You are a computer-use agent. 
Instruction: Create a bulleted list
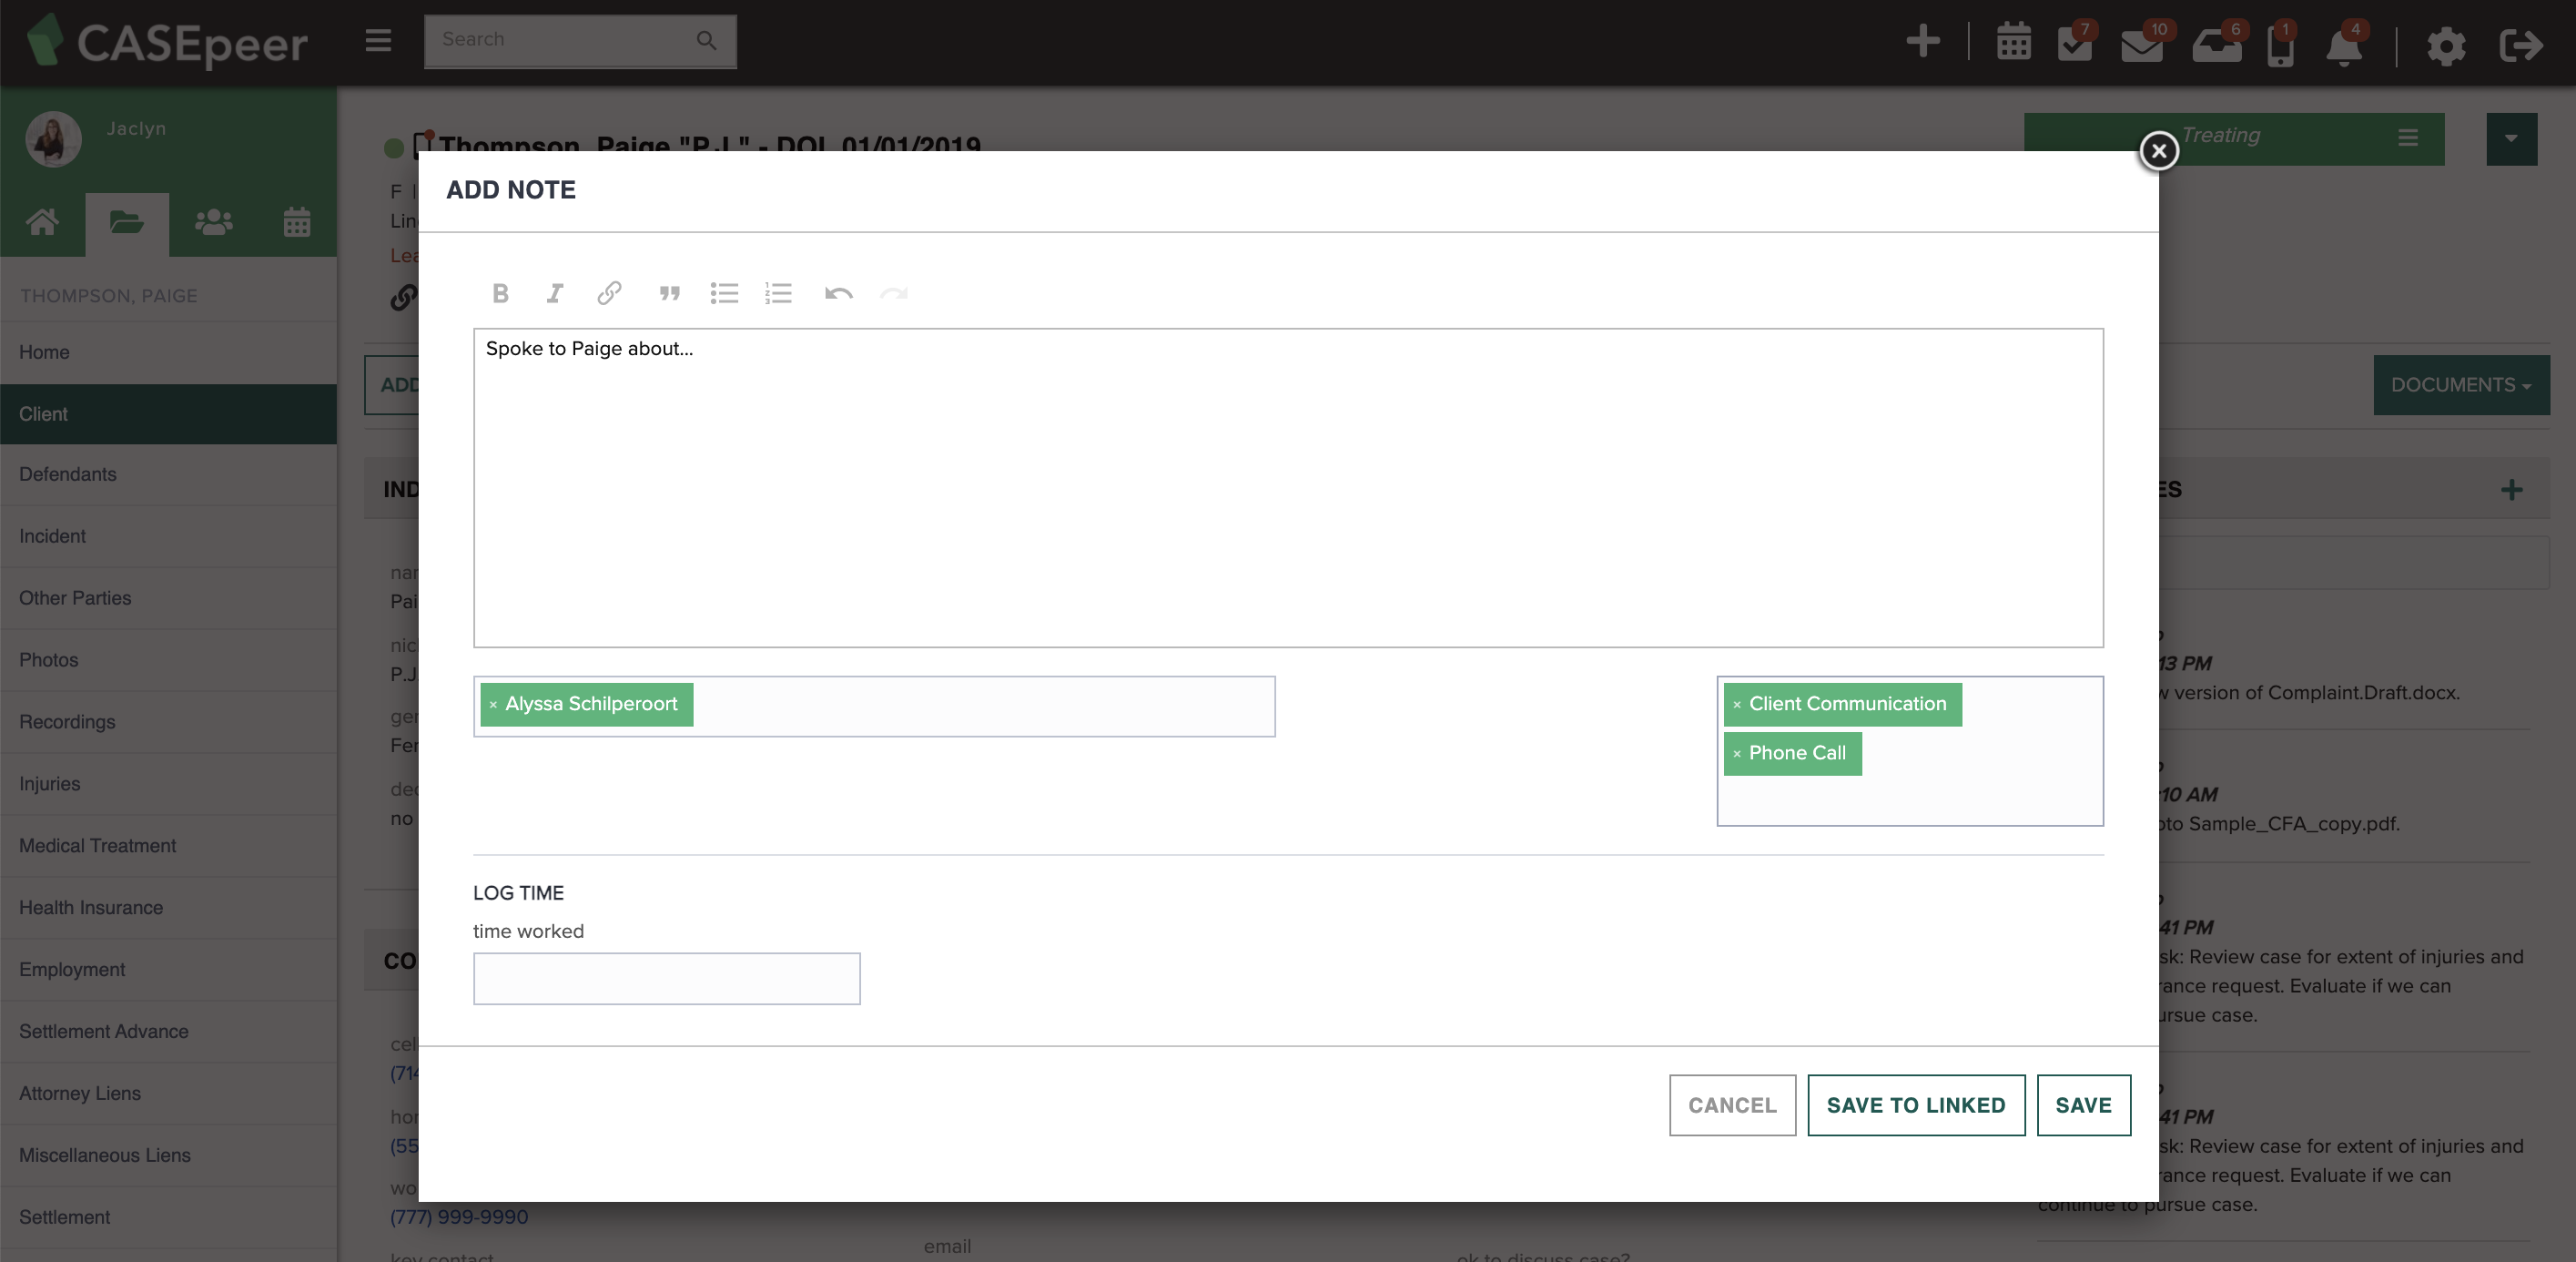point(724,293)
